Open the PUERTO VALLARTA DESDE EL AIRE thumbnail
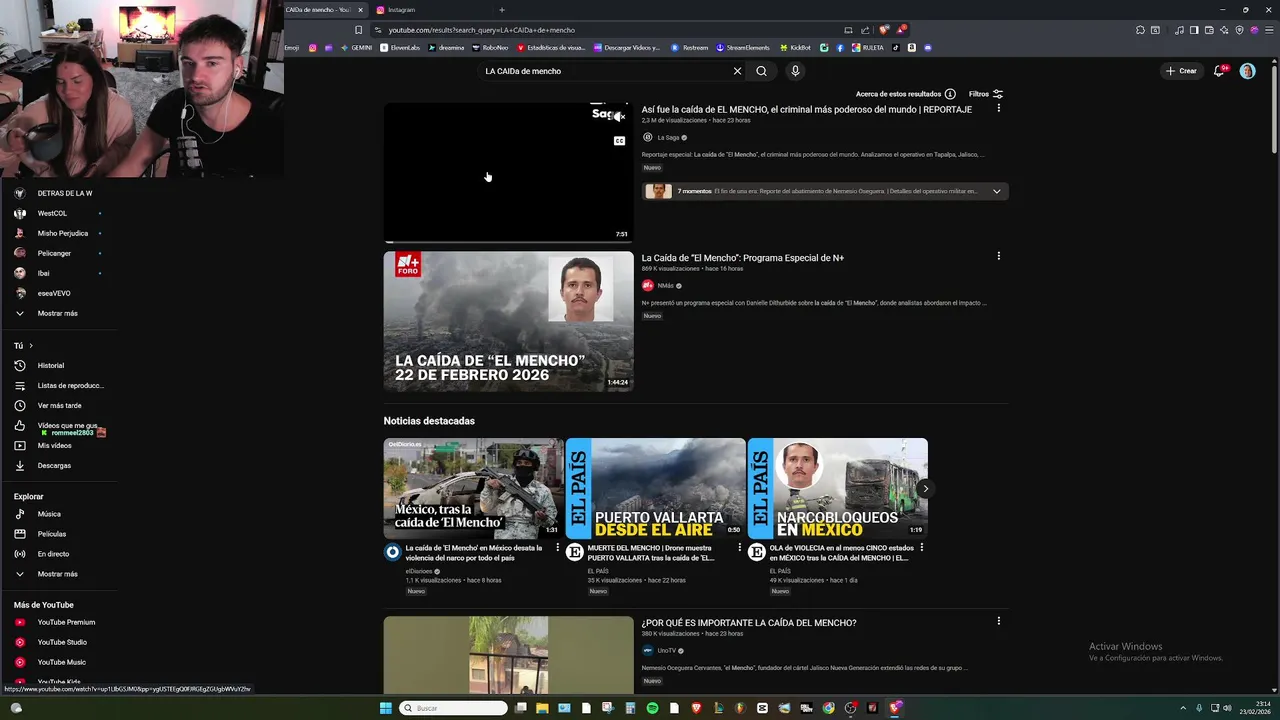This screenshot has height=720, width=1280. [655, 489]
